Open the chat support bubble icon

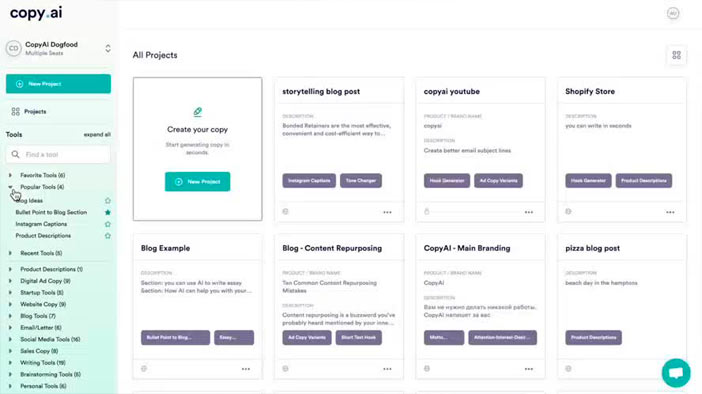pos(676,373)
